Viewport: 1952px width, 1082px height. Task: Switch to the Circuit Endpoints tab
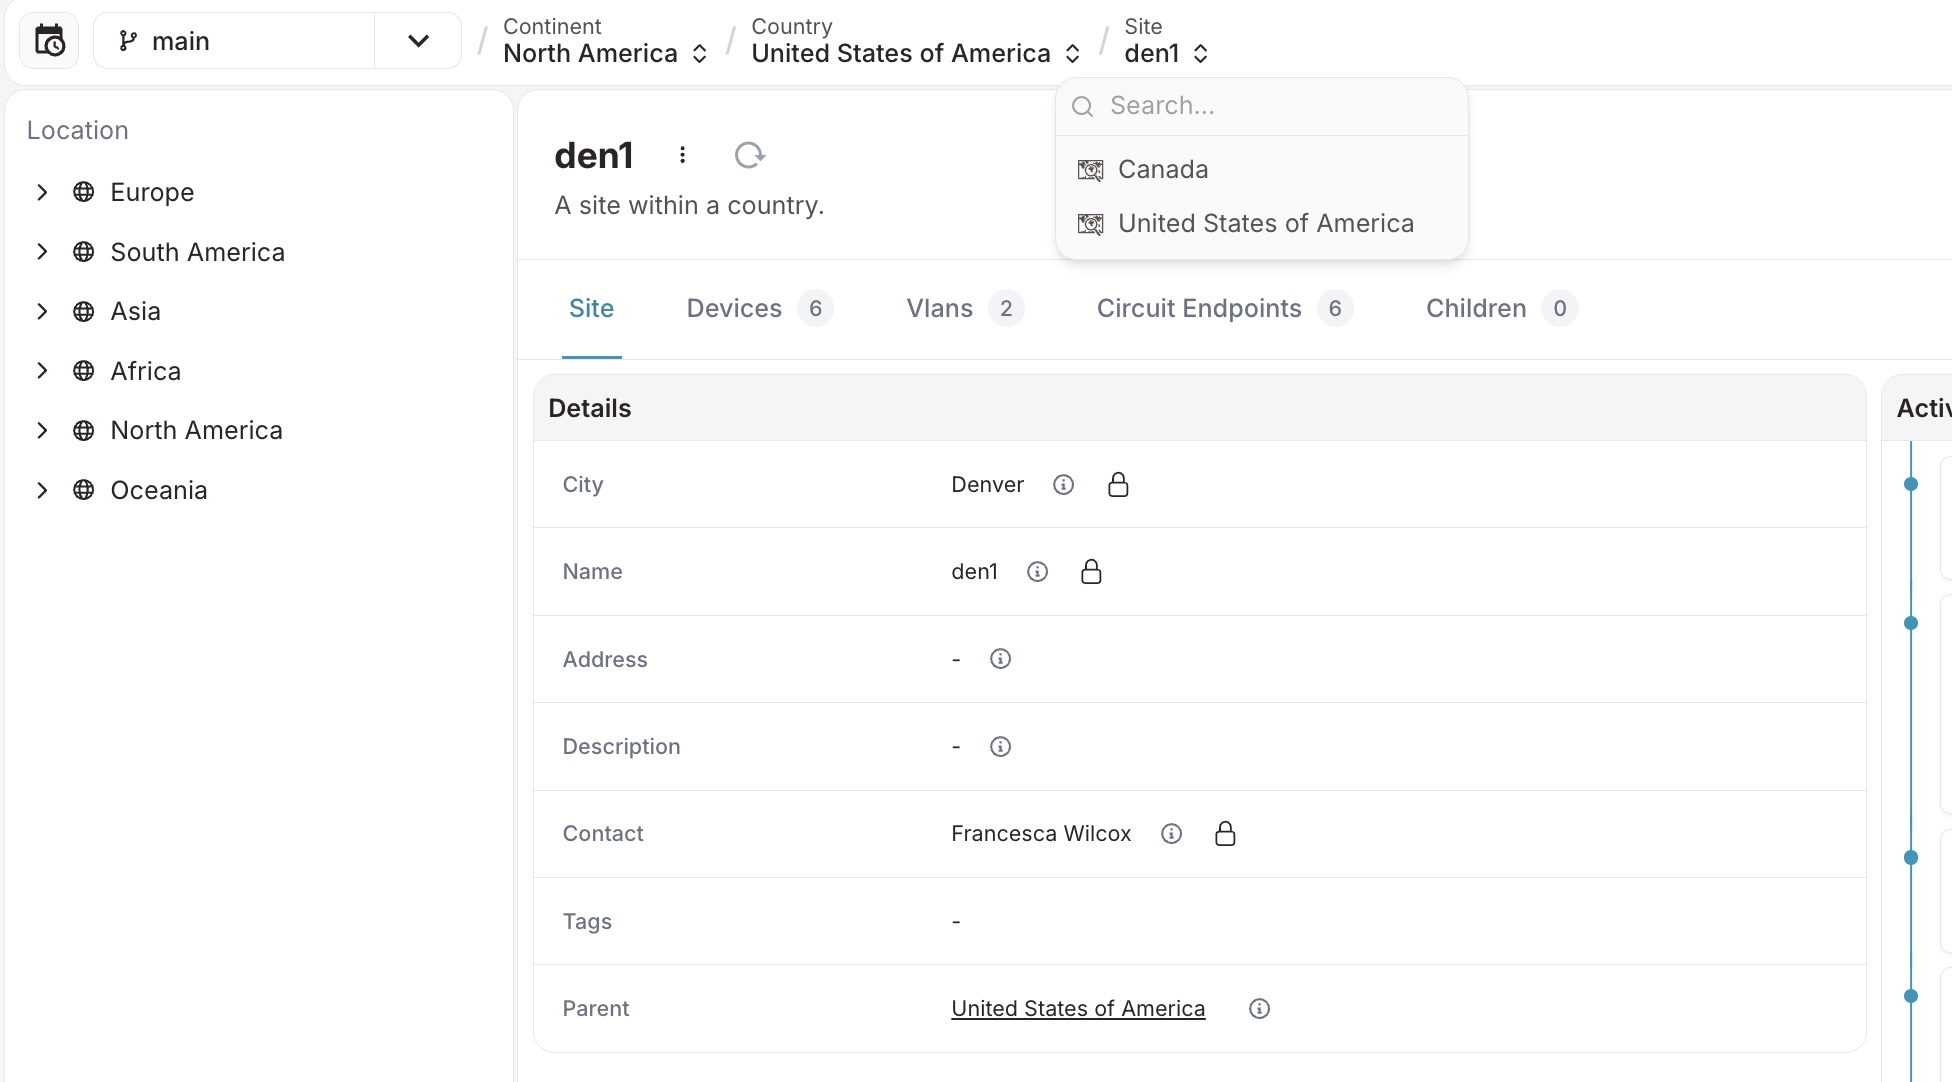1198,308
